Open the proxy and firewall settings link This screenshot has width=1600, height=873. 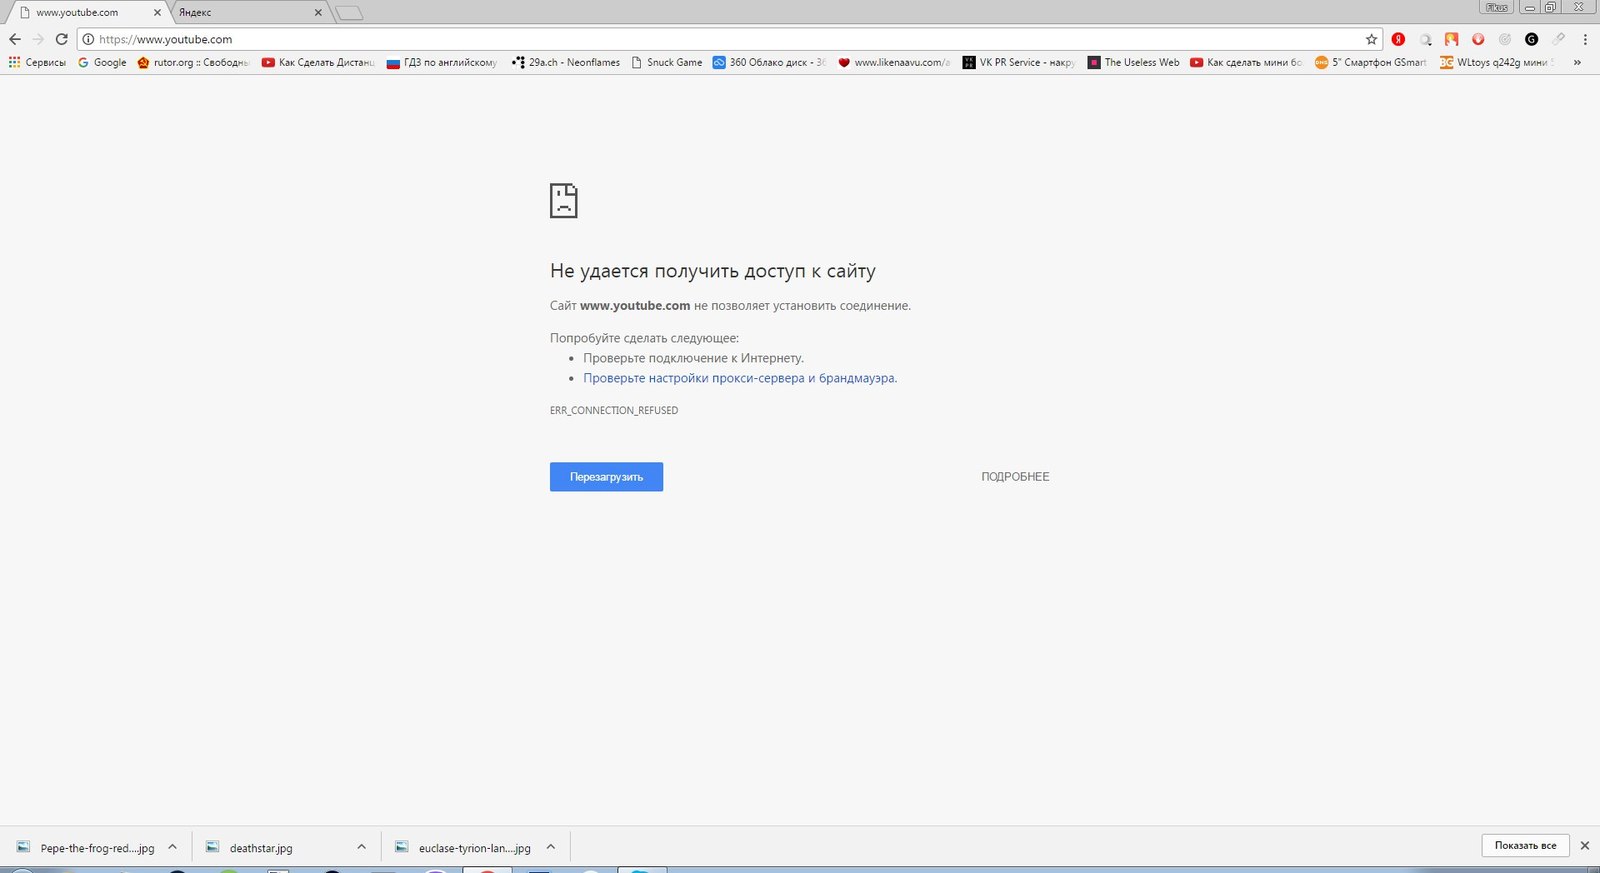(740, 378)
